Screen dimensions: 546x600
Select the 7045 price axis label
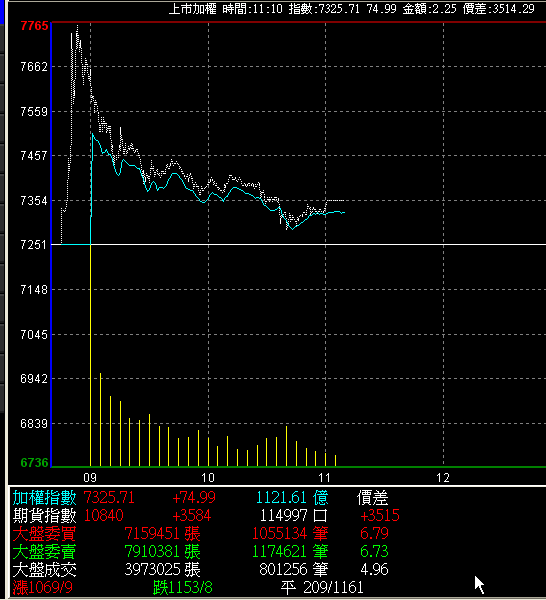click(34, 334)
